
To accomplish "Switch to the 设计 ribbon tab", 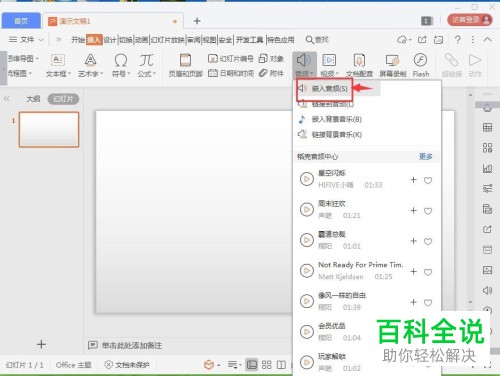I will tap(110, 40).
